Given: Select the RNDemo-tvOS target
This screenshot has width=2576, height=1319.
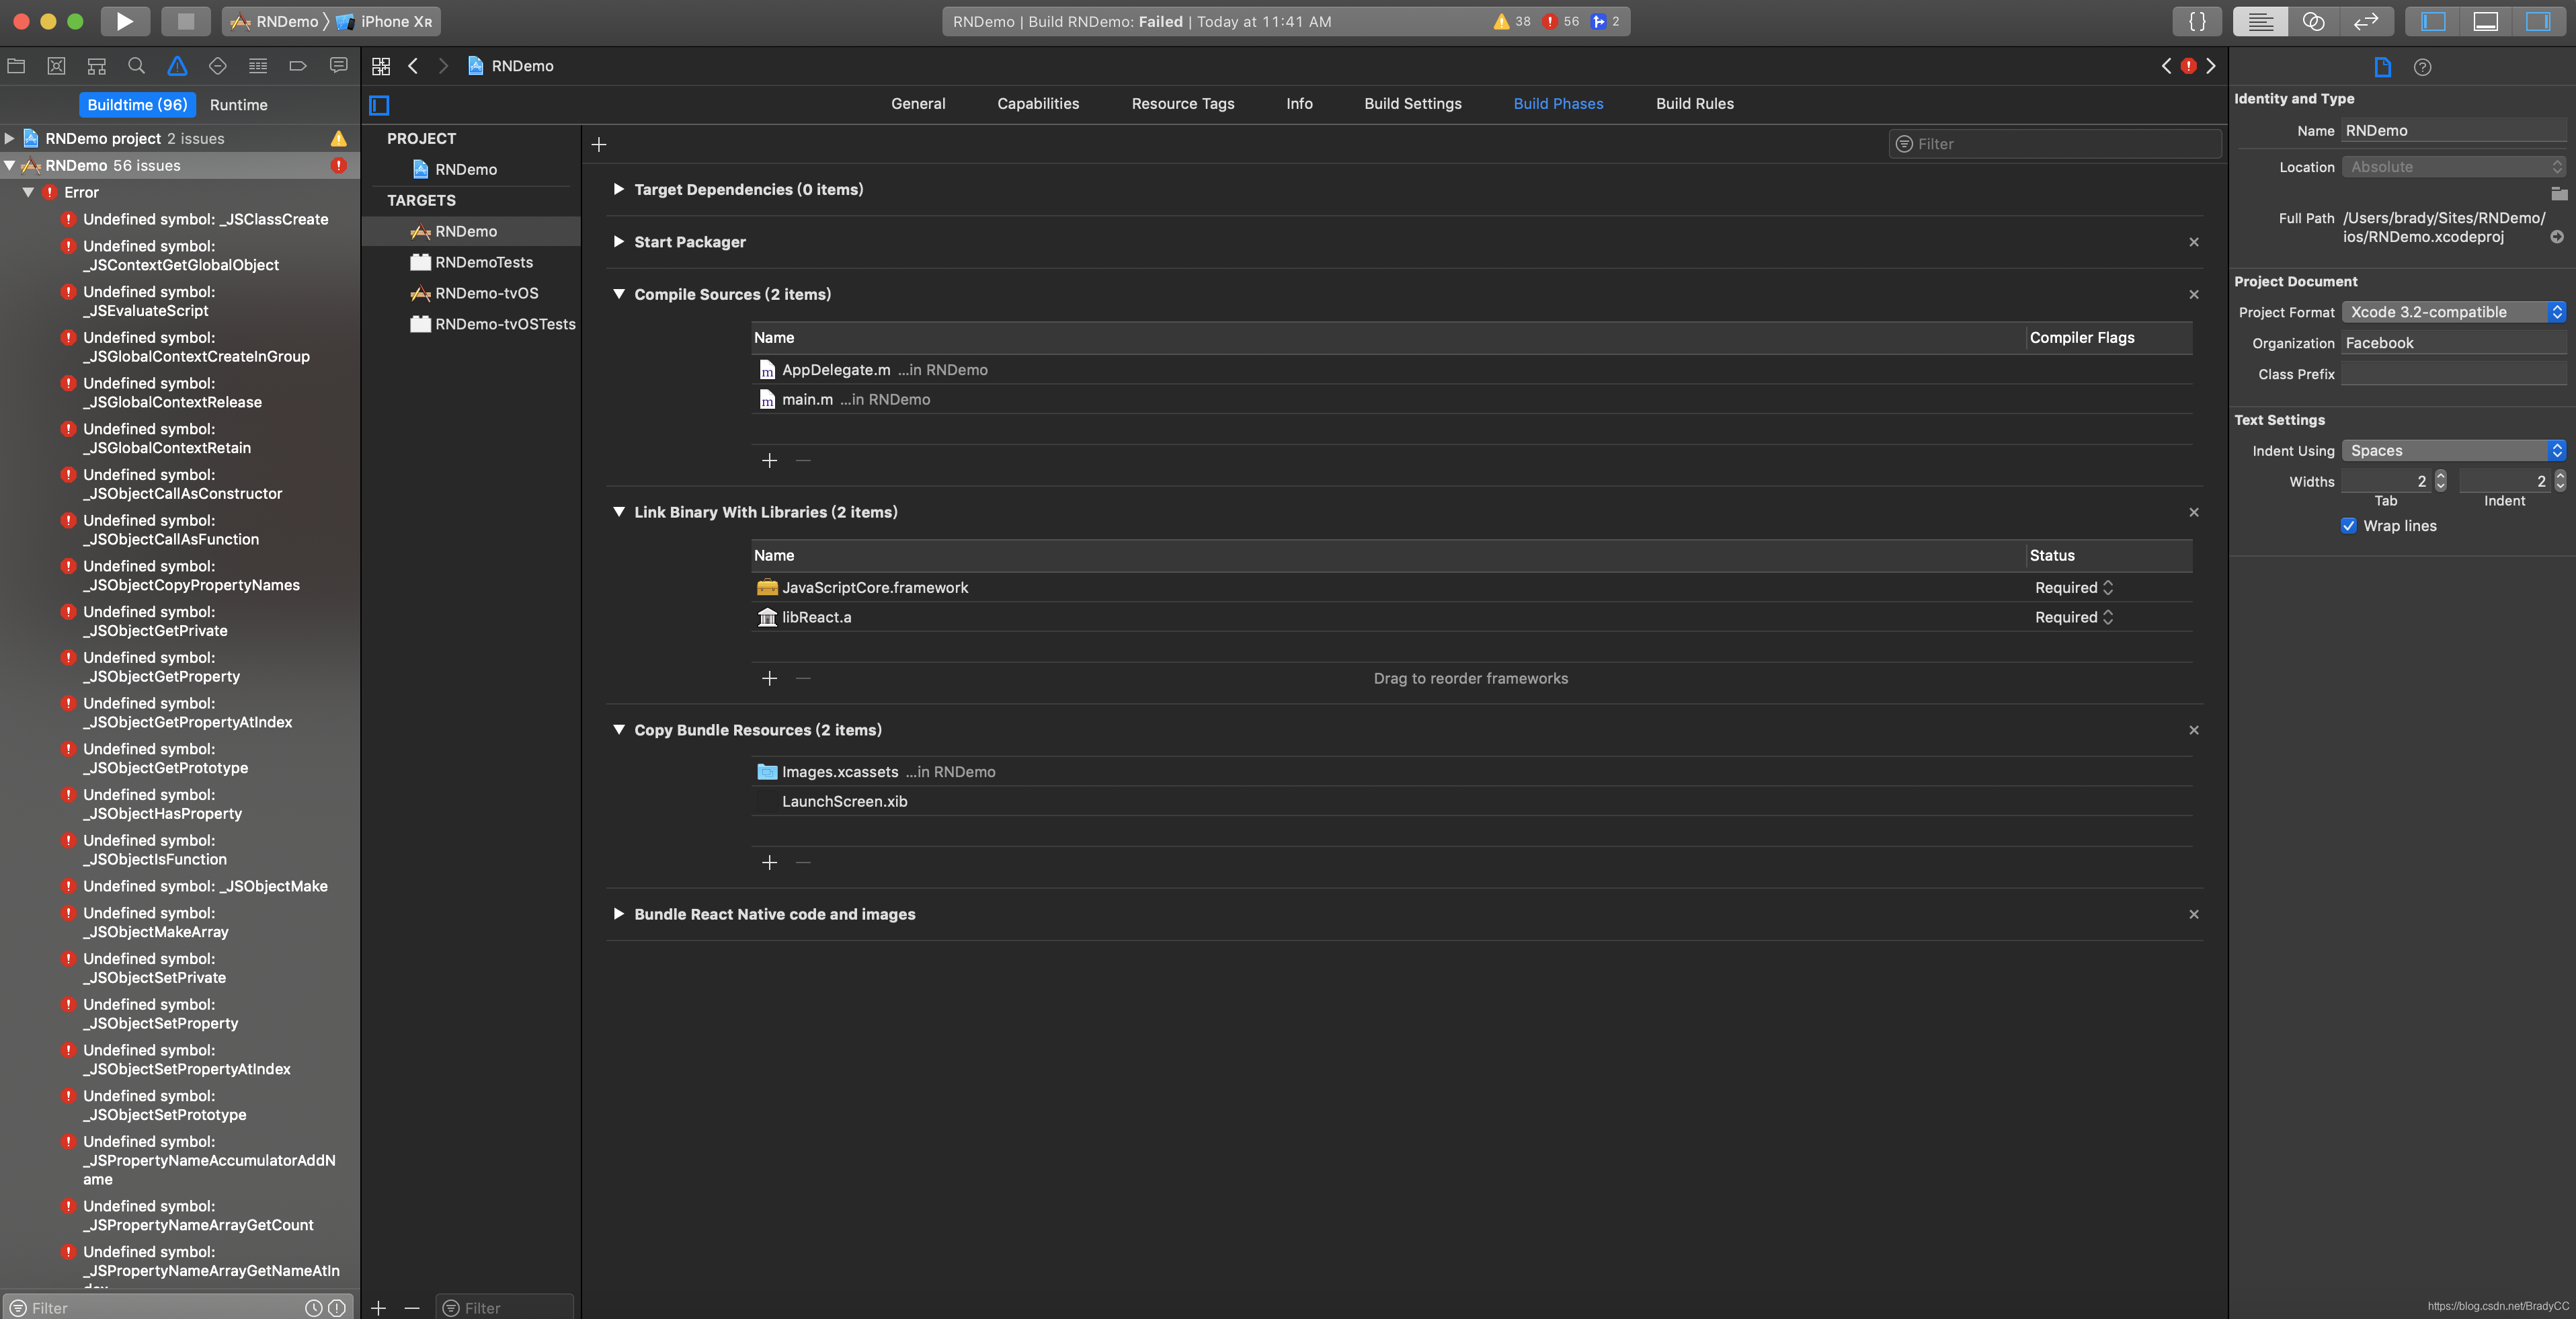Looking at the screenshot, I should click(486, 293).
